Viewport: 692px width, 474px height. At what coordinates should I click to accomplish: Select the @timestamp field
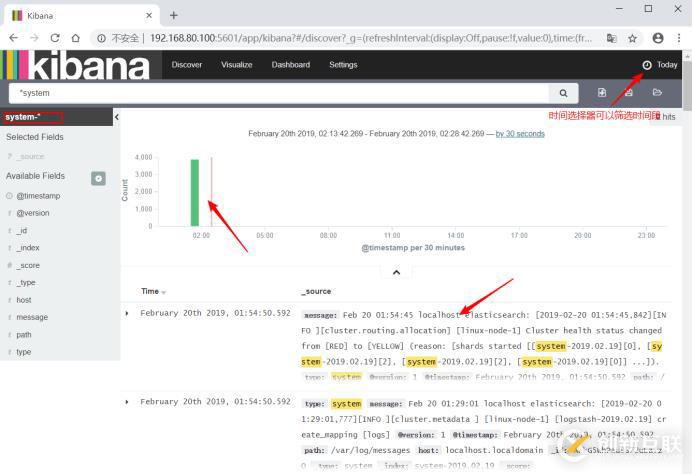[38, 196]
